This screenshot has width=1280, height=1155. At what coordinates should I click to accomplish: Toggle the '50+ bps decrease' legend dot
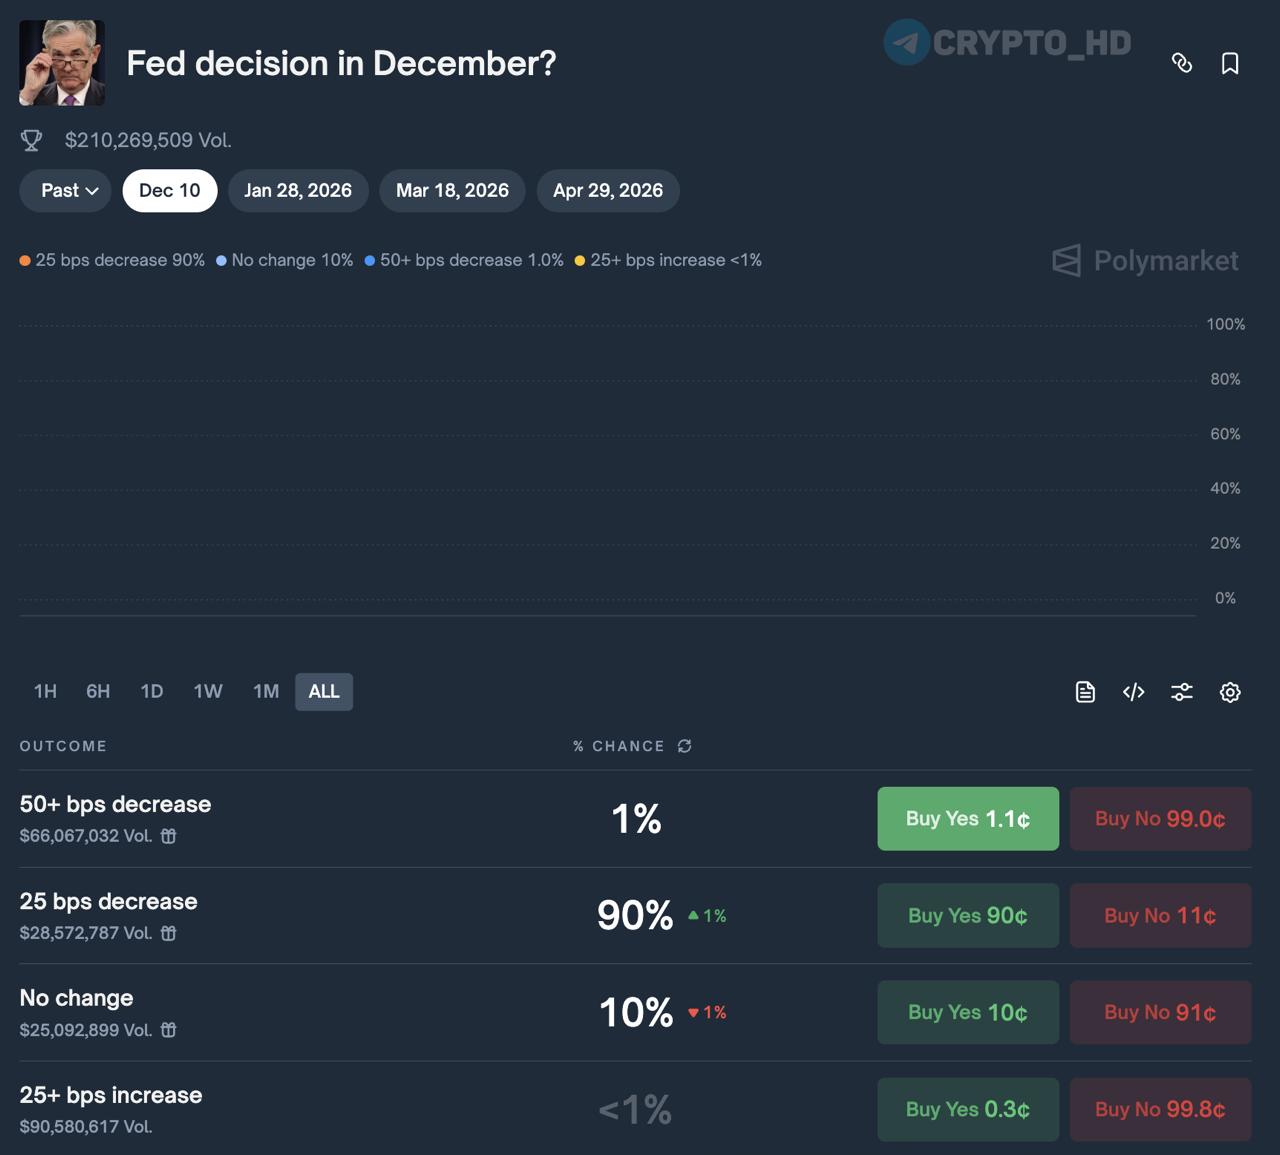coord(372,260)
